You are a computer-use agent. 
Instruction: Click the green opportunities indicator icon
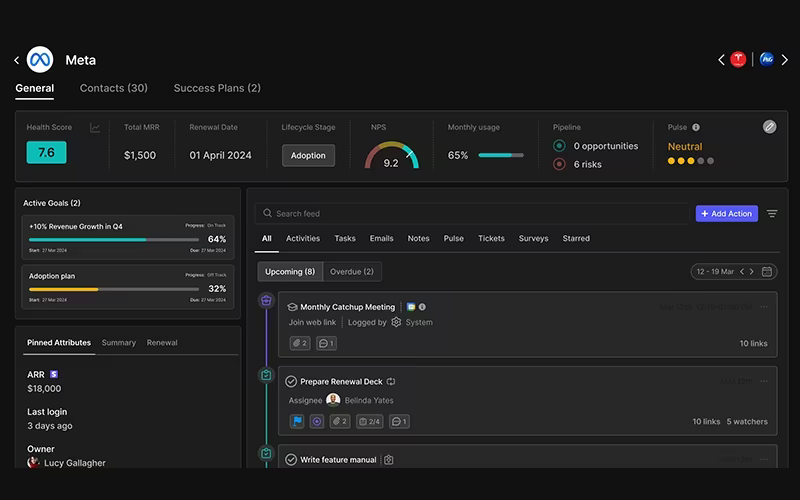pyautogui.click(x=559, y=146)
